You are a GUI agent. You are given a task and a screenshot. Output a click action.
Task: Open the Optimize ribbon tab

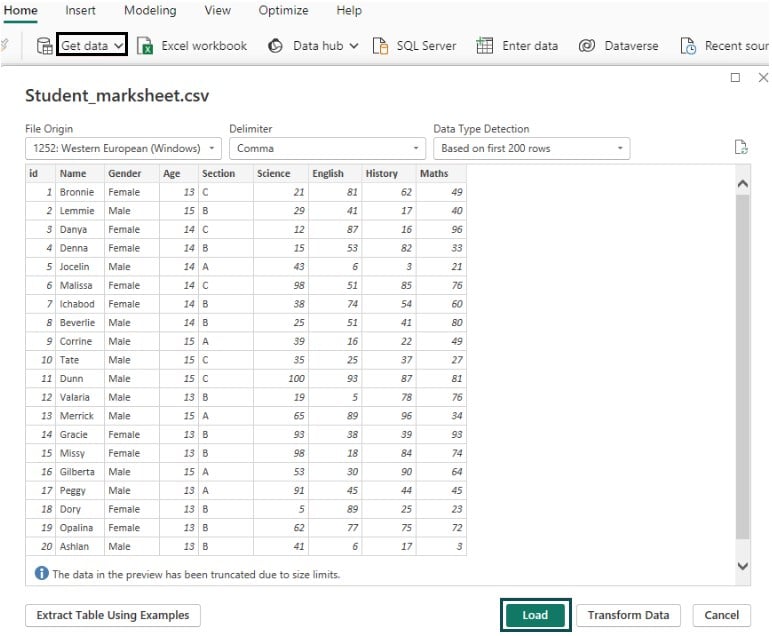[x=284, y=10]
